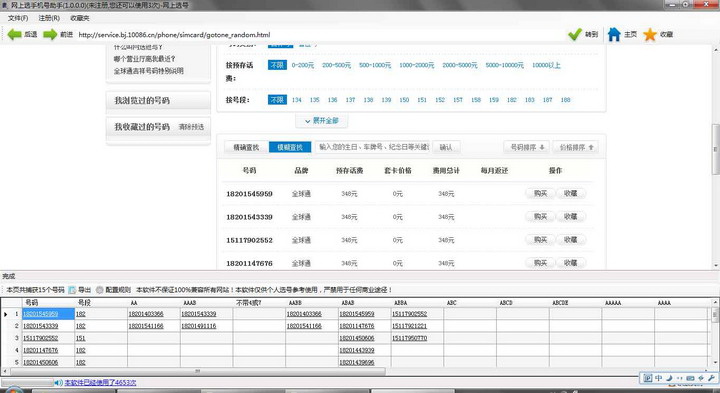This screenshot has height=393, width=720.
Task: Open the 文件(F) menu
Action: (18, 18)
